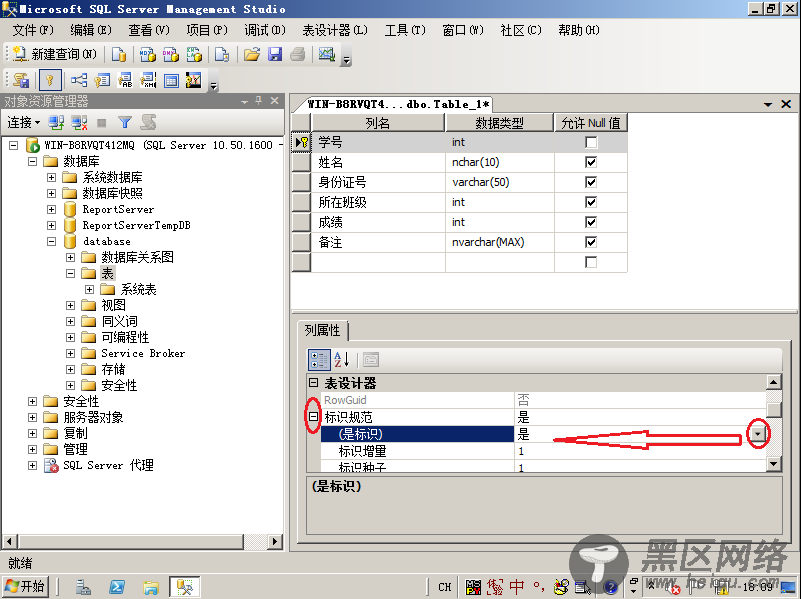Sort column properties alphabetically (A-Z icon)

341,360
